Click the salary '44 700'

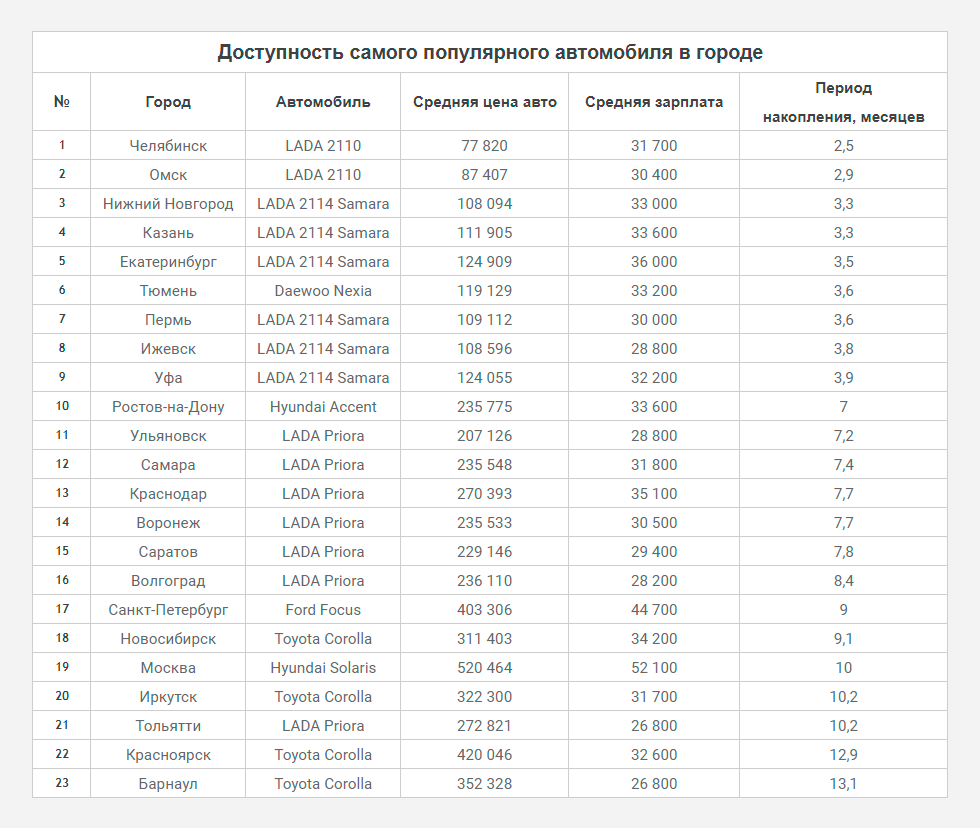pos(654,610)
